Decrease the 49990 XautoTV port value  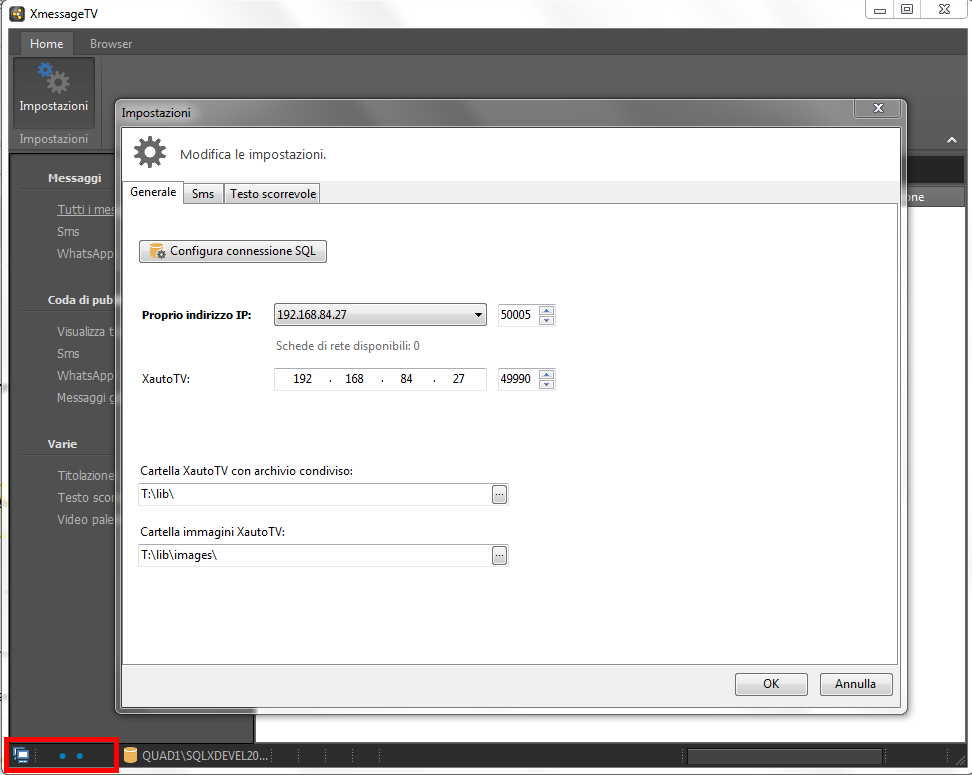[x=546, y=384]
